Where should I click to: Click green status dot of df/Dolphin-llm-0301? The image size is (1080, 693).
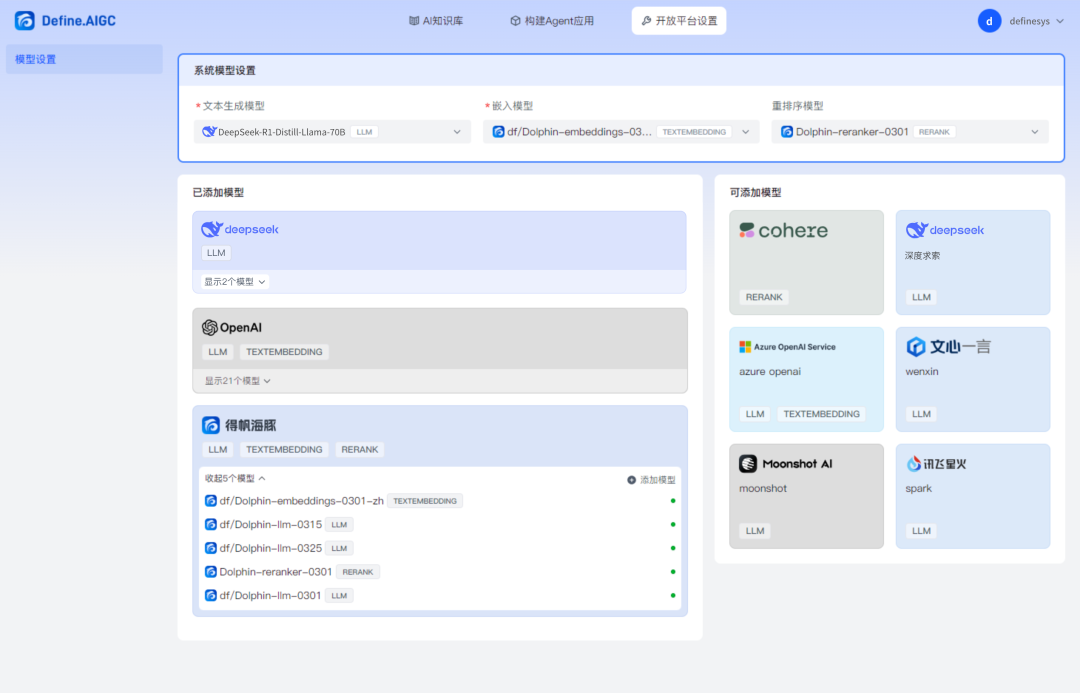pos(673,595)
